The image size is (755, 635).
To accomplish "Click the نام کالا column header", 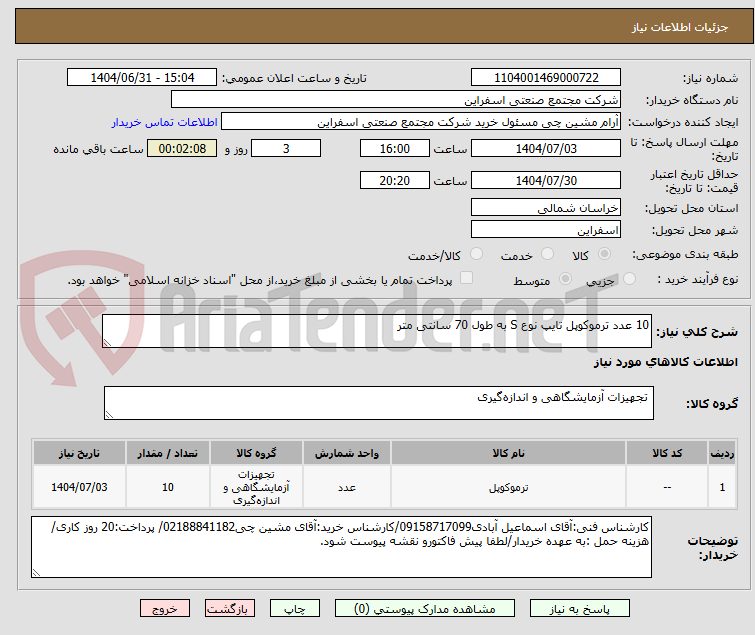I will point(508,453).
